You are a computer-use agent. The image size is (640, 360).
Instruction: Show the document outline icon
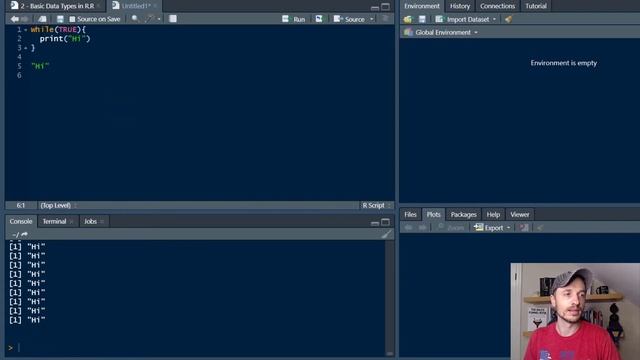[385, 19]
